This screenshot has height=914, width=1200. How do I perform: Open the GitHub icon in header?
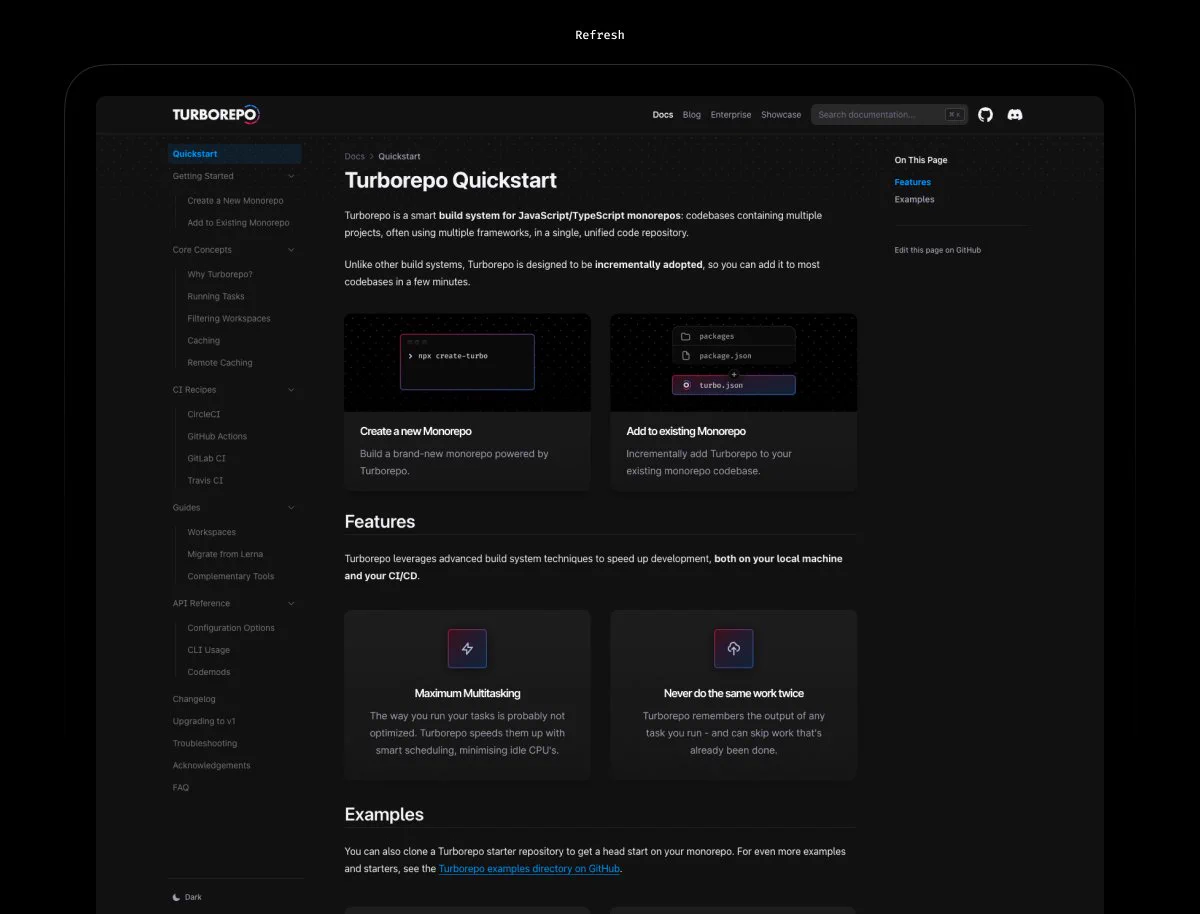(985, 115)
